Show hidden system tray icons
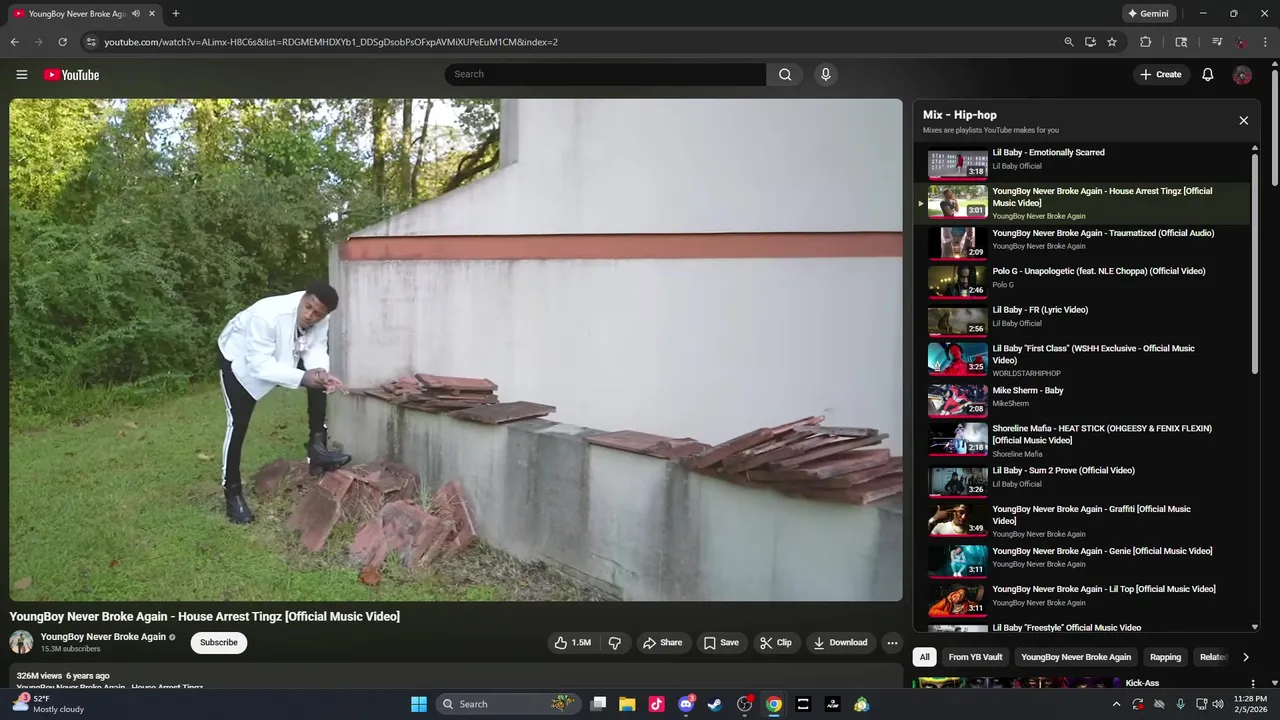 1116,704
